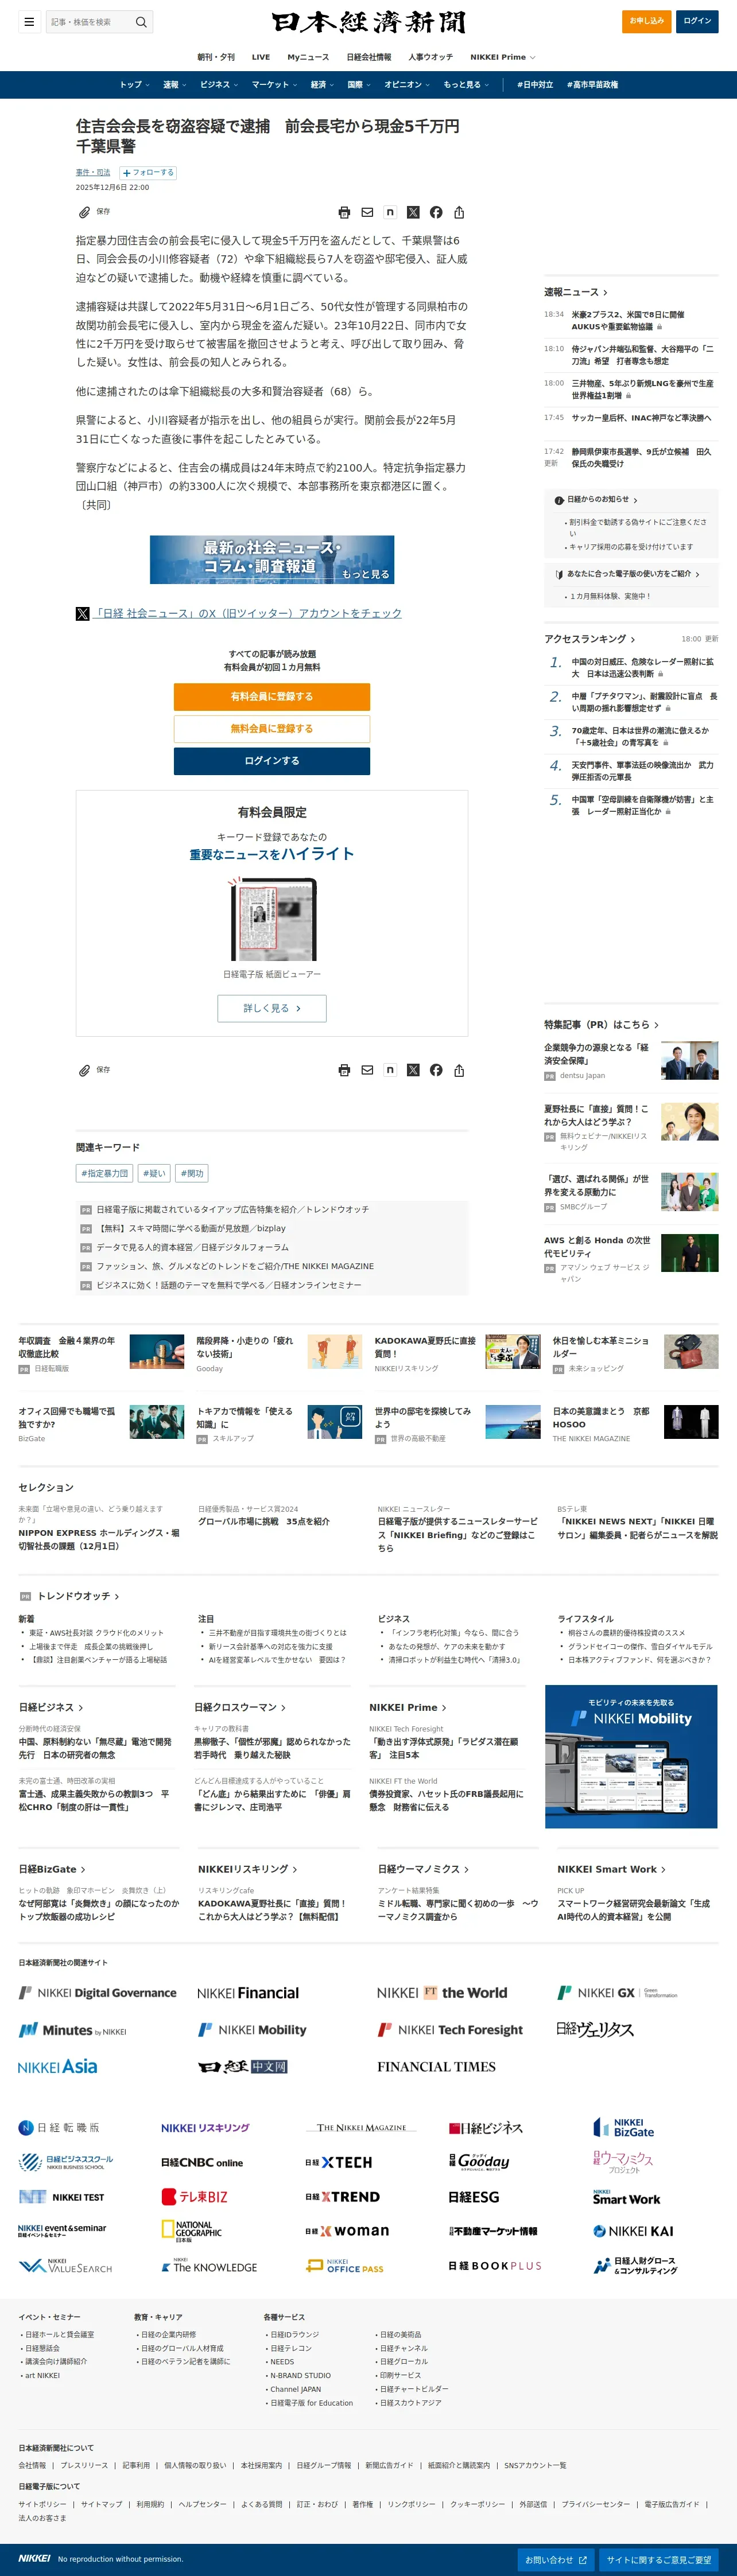Screen dimensions: 737x2576
Task: Open National Geographic logo link
Action: (x=192, y=2231)
